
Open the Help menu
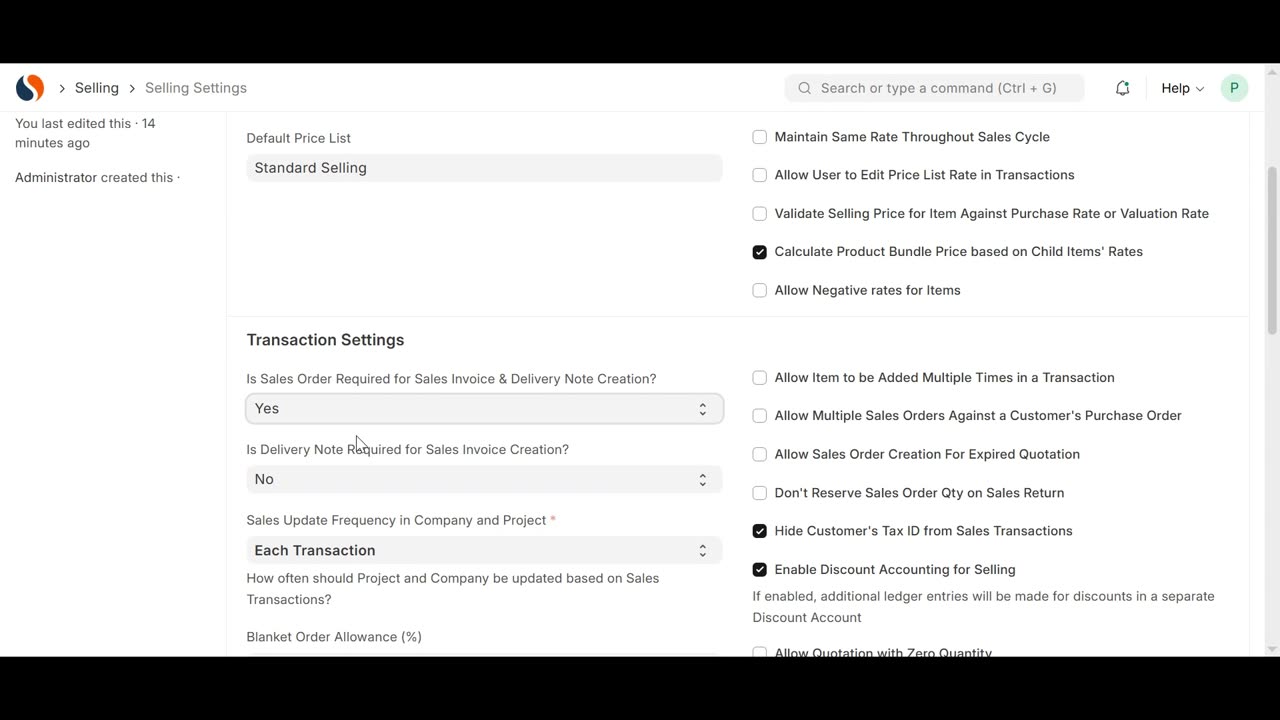(1182, 88)
